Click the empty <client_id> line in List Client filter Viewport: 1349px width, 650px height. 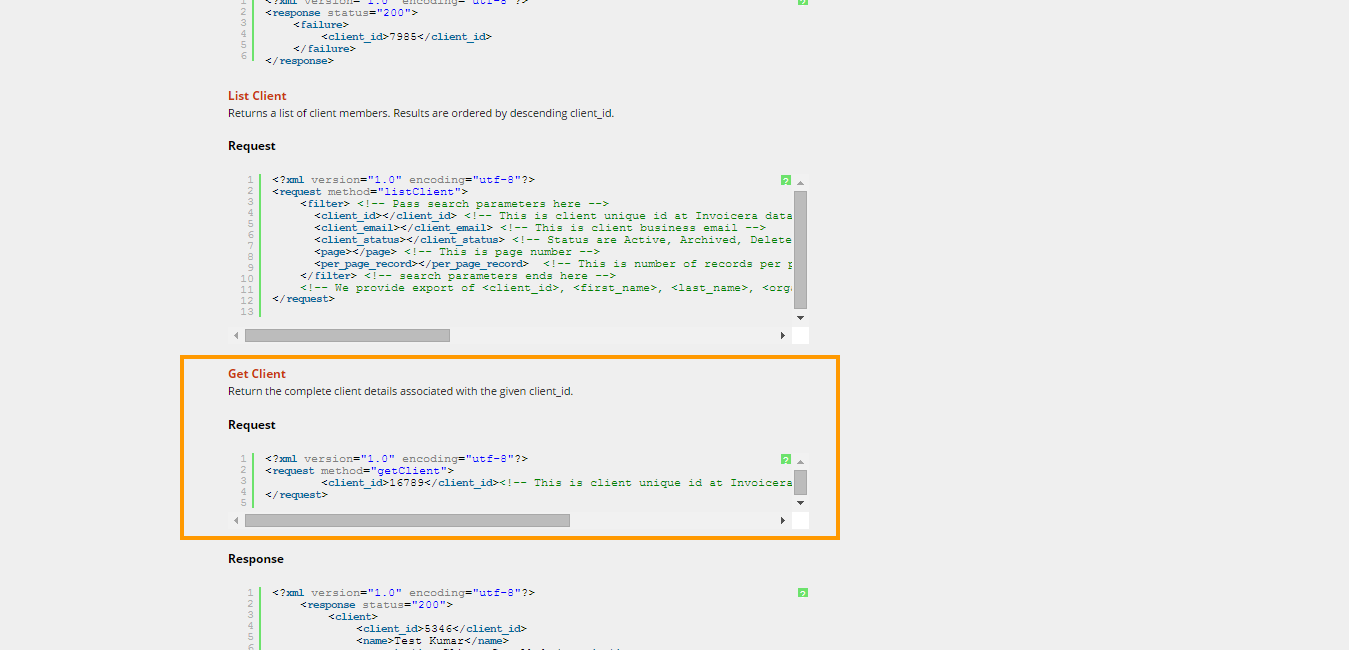[x=553, y=216]
